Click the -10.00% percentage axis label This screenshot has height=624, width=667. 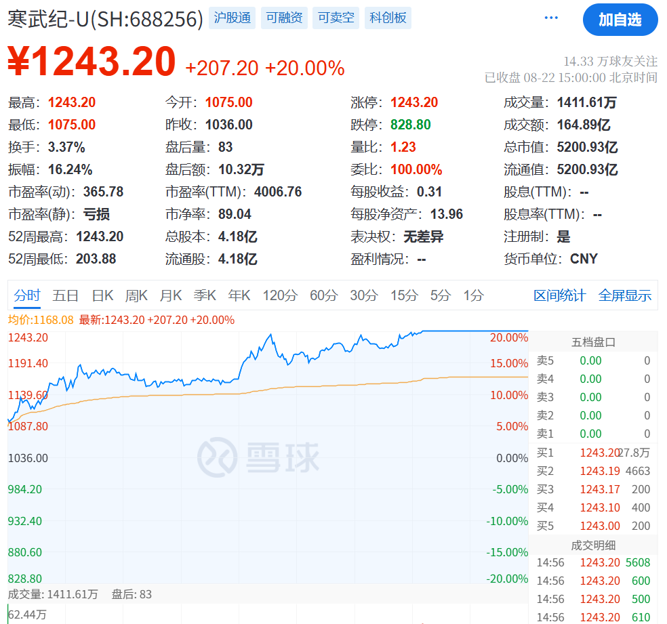click(507, 521)
